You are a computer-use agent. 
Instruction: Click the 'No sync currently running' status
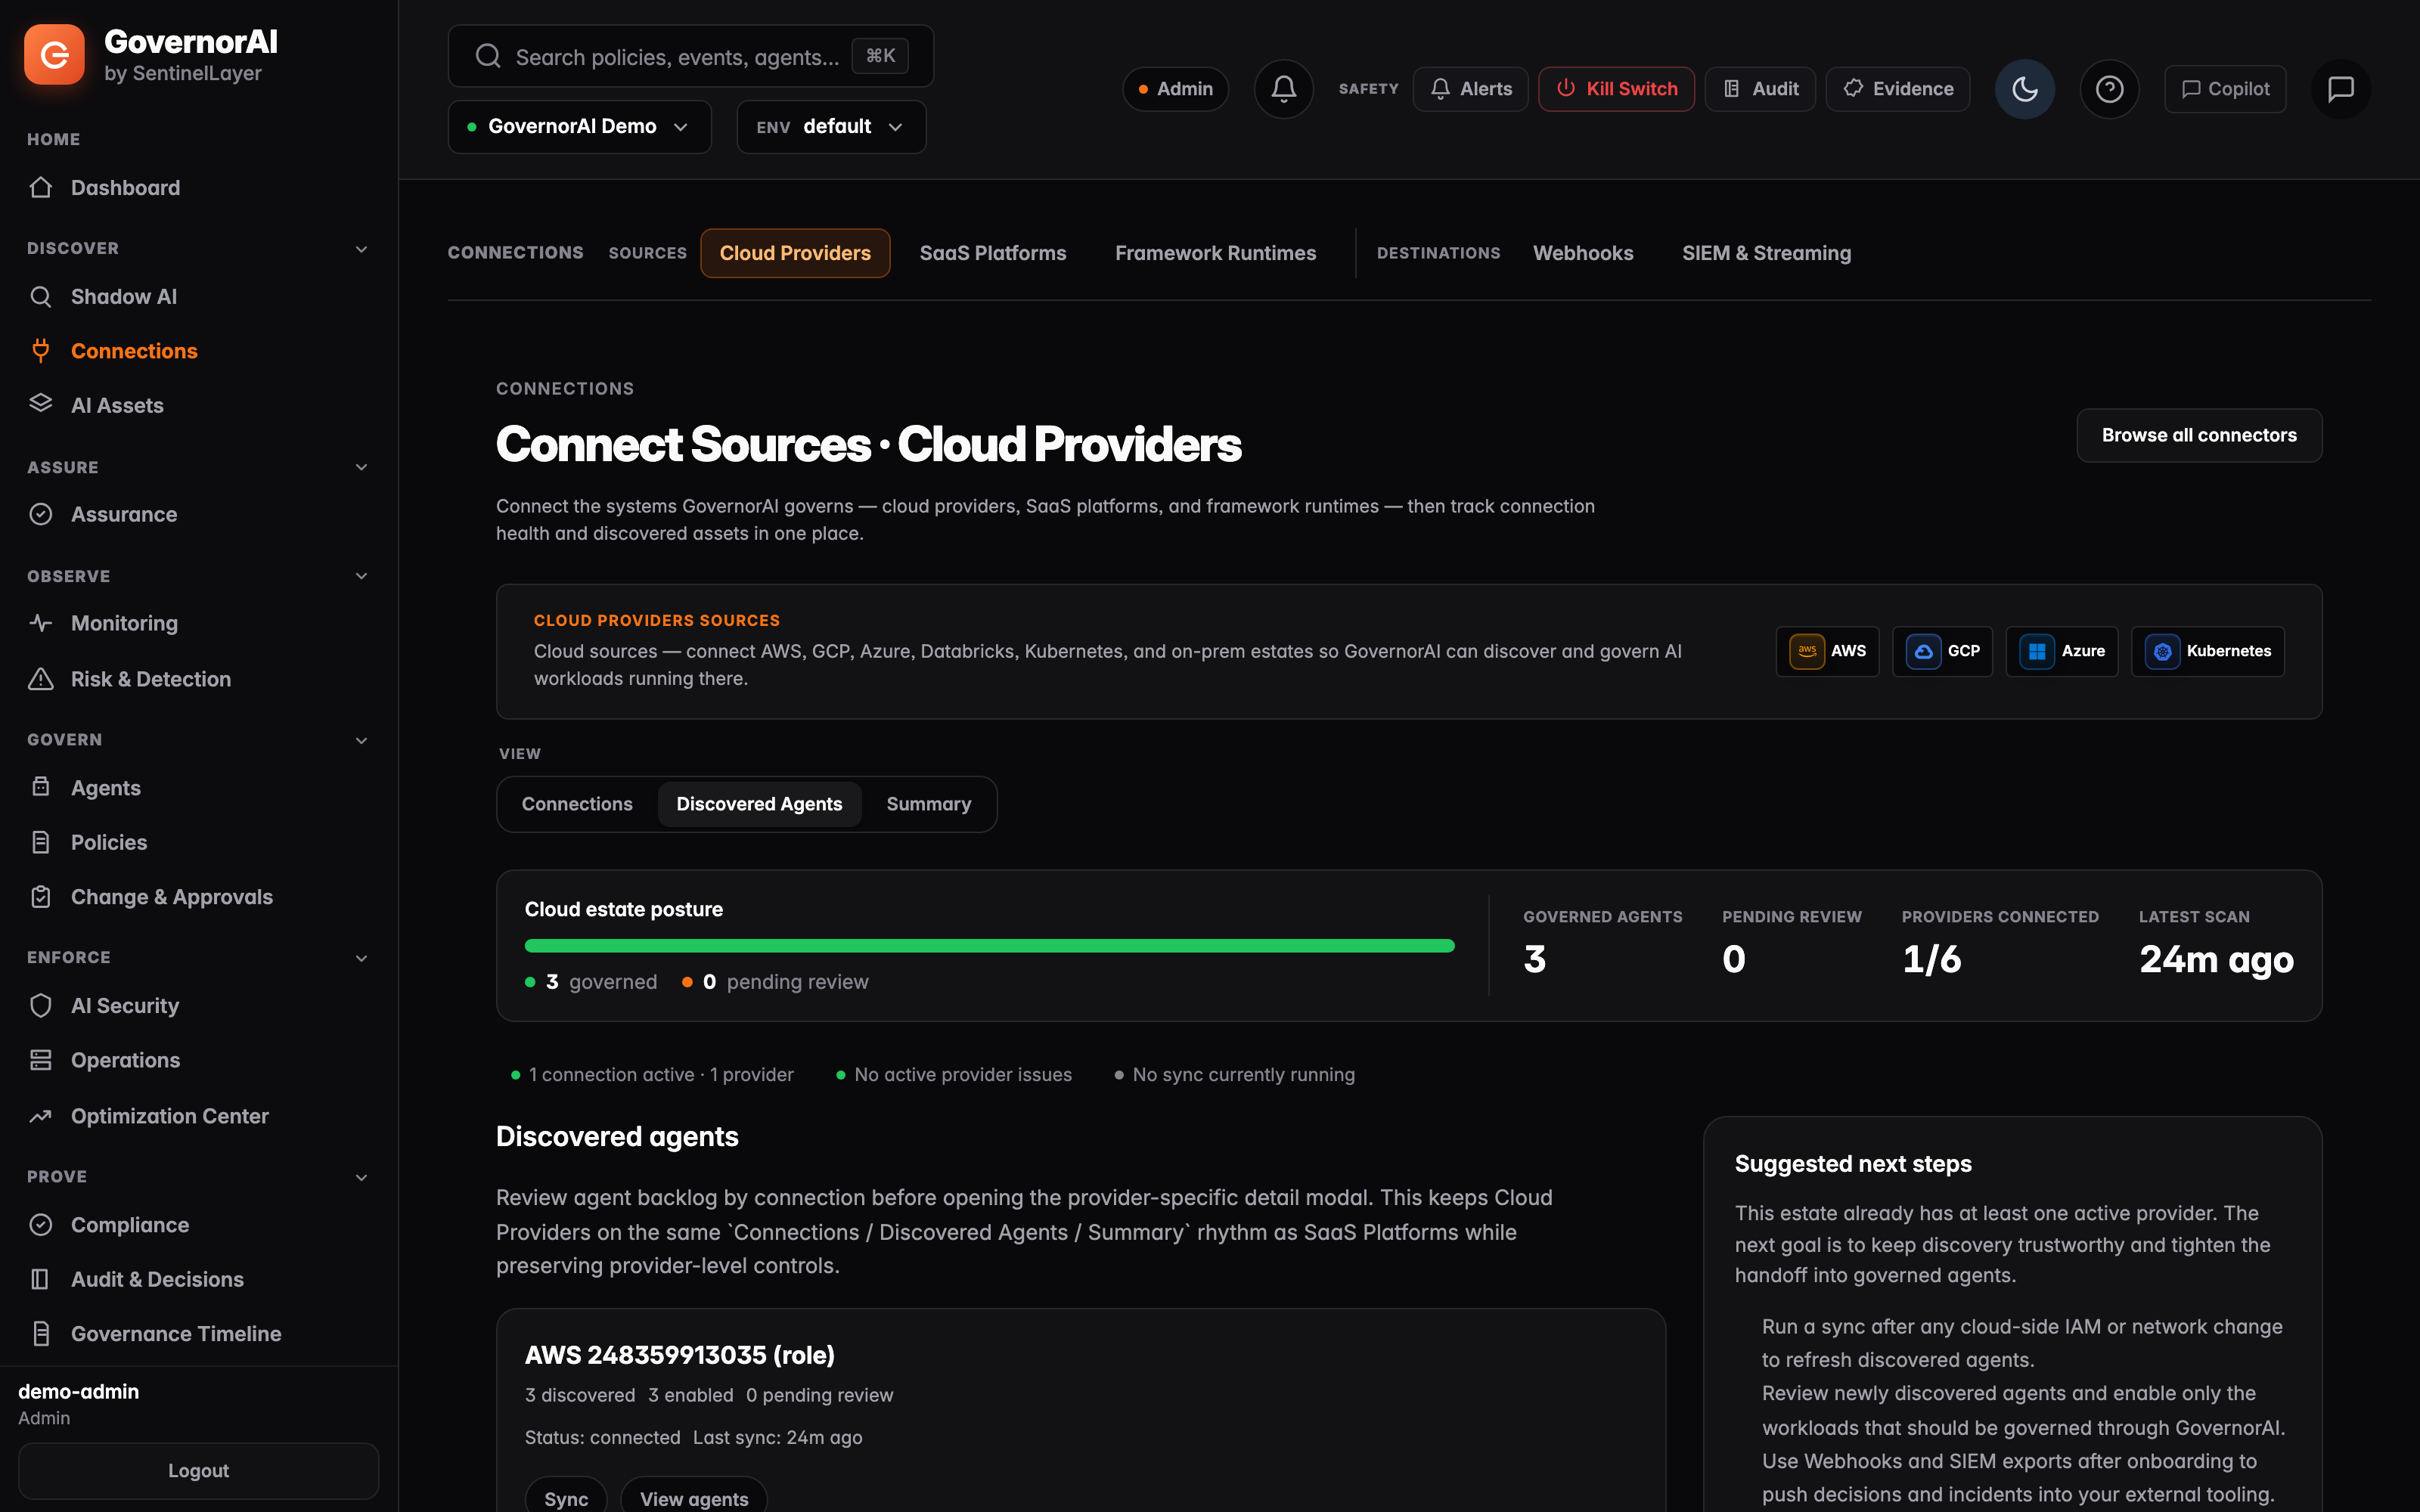click(1235, 1075)
